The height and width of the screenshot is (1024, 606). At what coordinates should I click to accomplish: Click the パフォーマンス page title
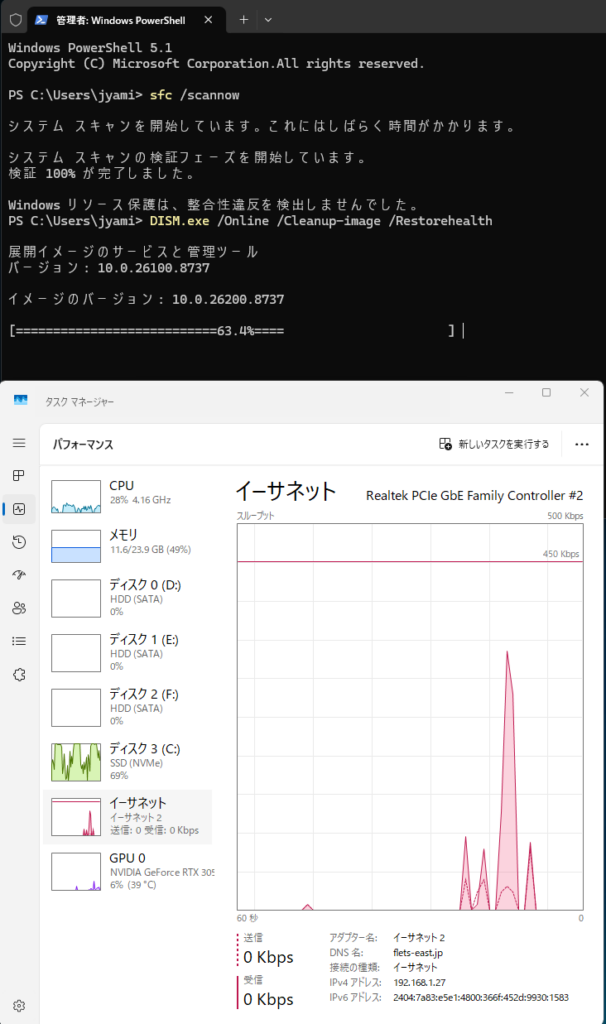(x=83, y=445)
